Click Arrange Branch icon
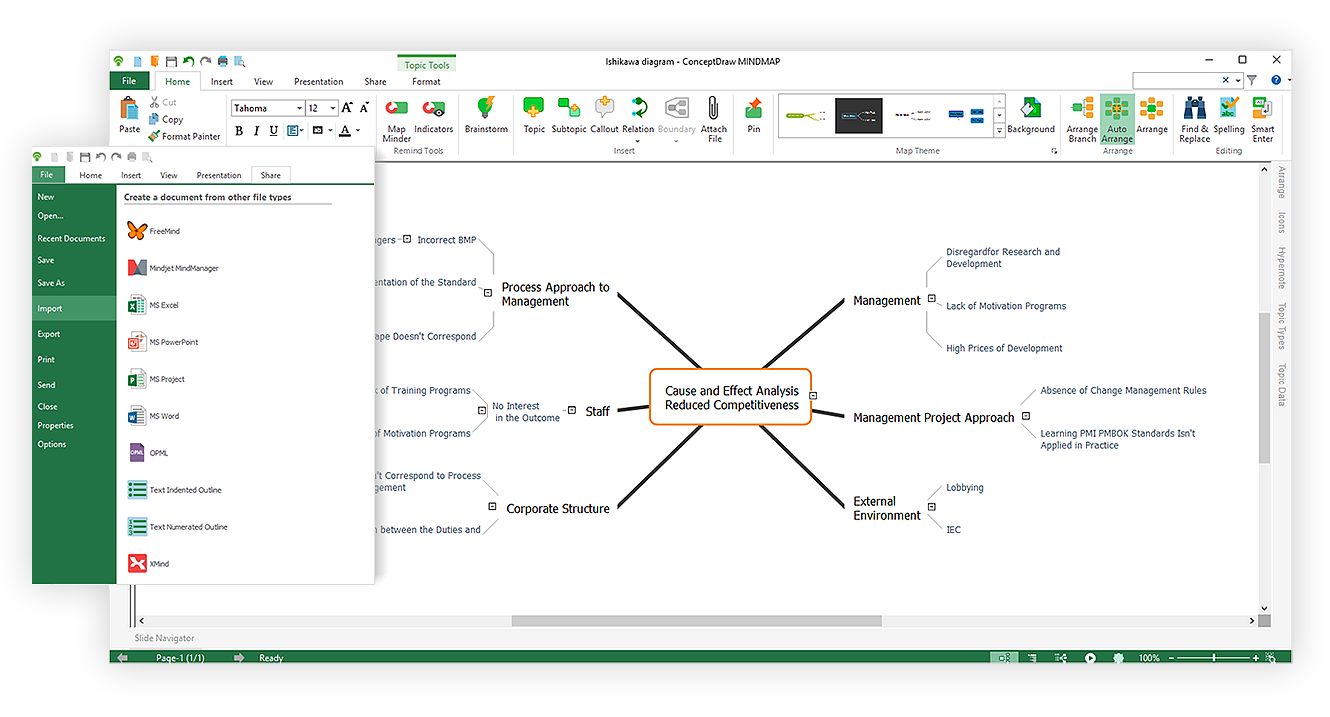This screenshot has height=717, width=1330. (1082, 108)
